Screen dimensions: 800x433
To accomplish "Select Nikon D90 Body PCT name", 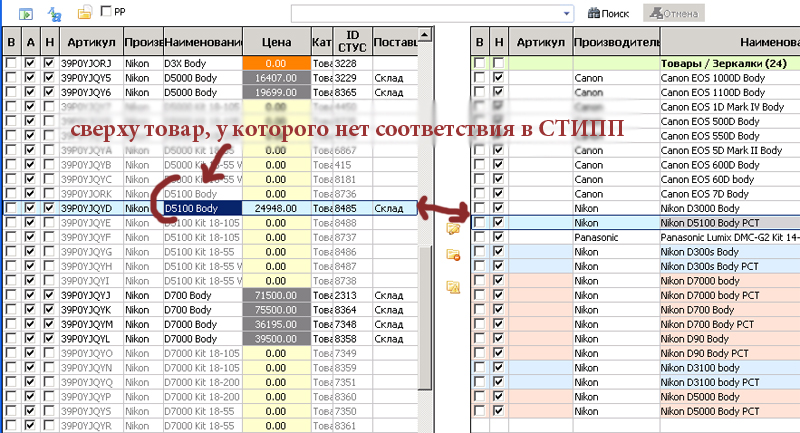I will pyautogui.click(x=705, y=353).
